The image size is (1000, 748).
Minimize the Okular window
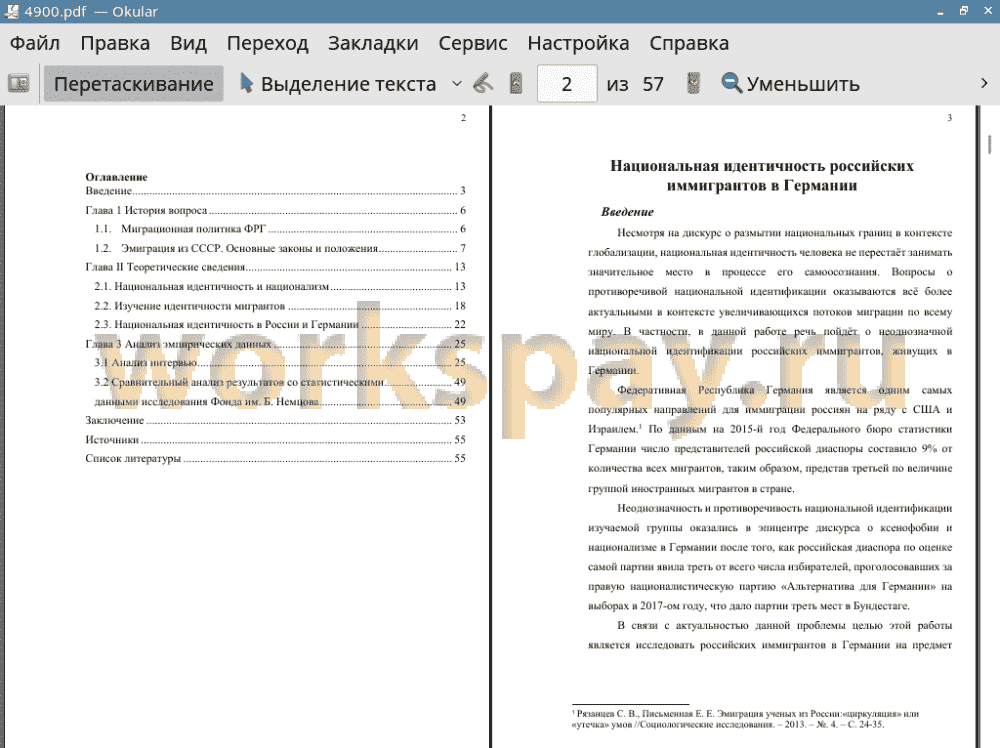[940, 11]
